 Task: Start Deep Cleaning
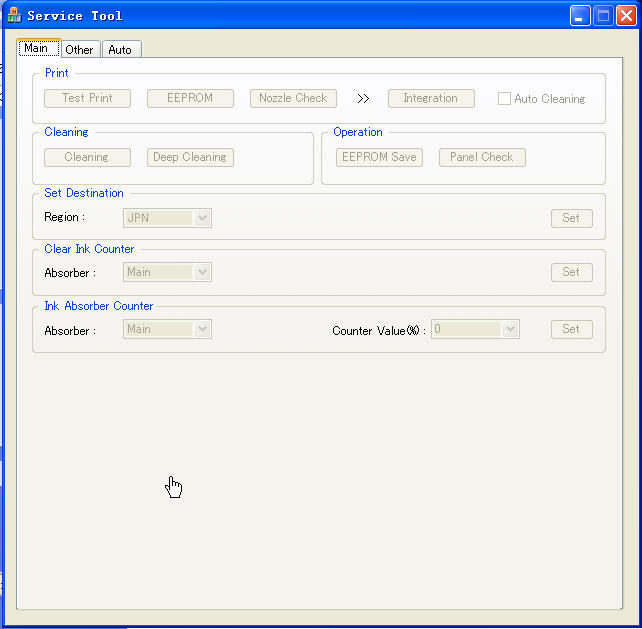point(190,157)
